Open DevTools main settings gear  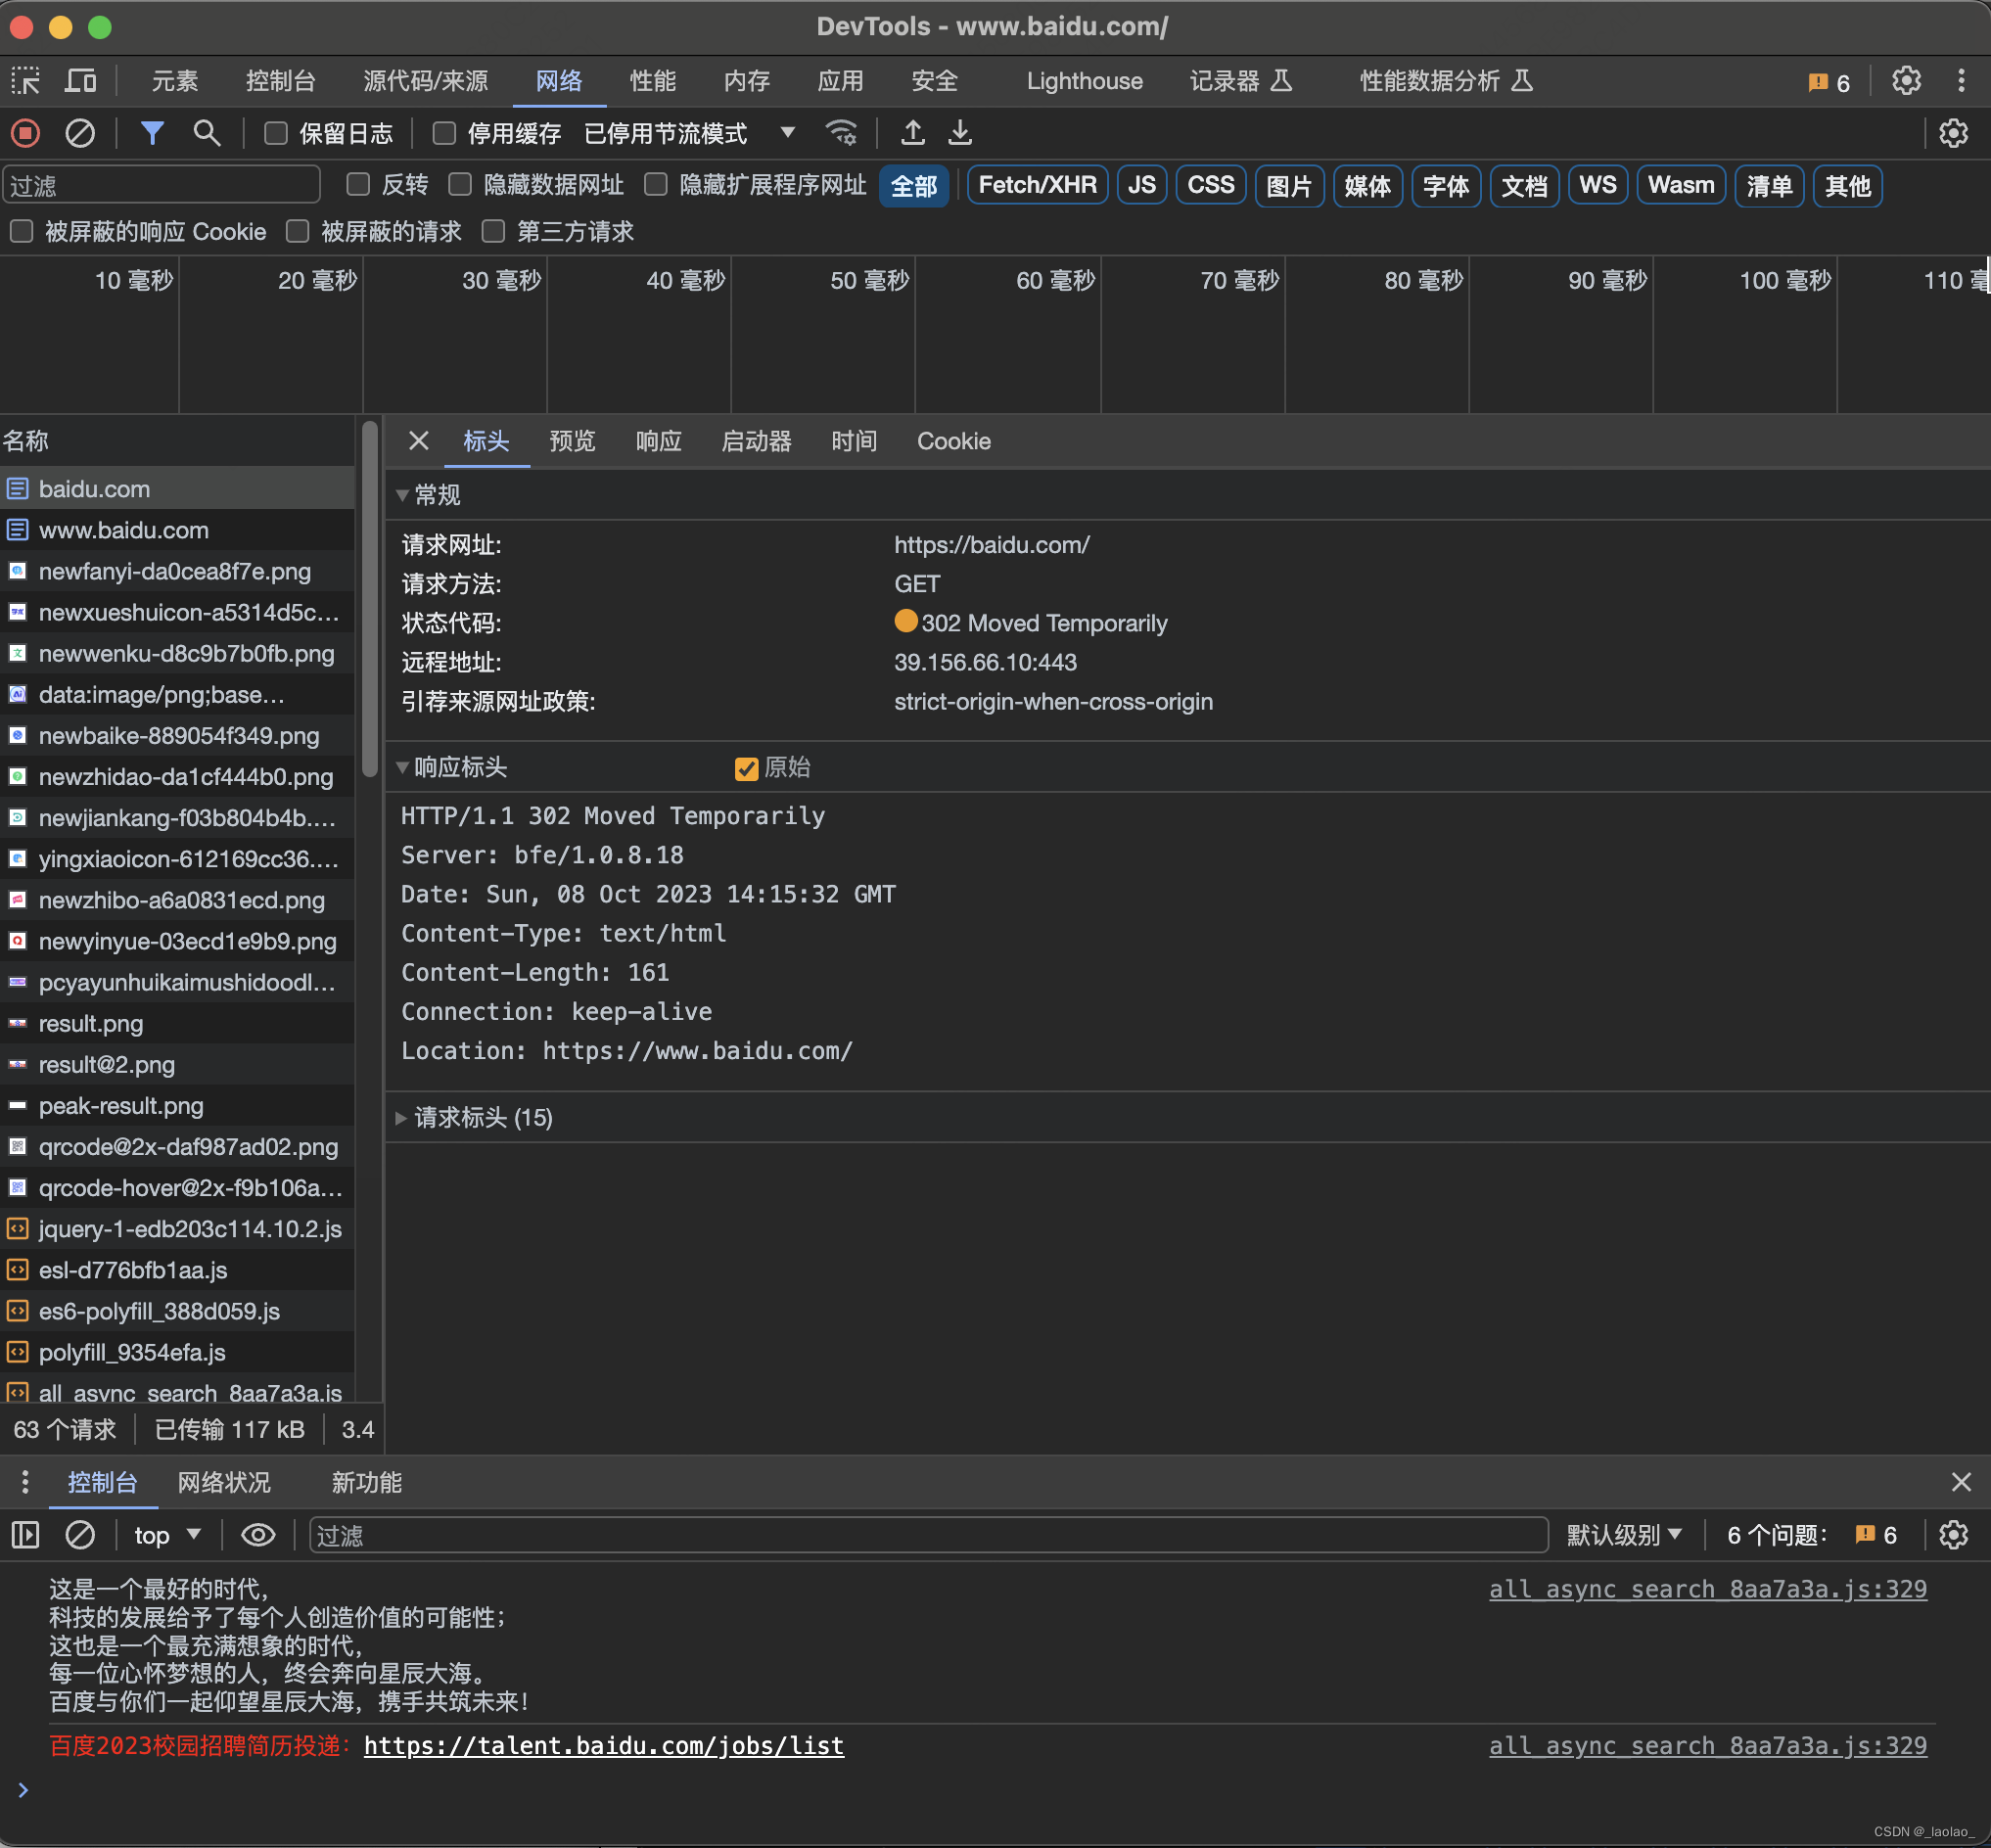[x=1906, y=81]
